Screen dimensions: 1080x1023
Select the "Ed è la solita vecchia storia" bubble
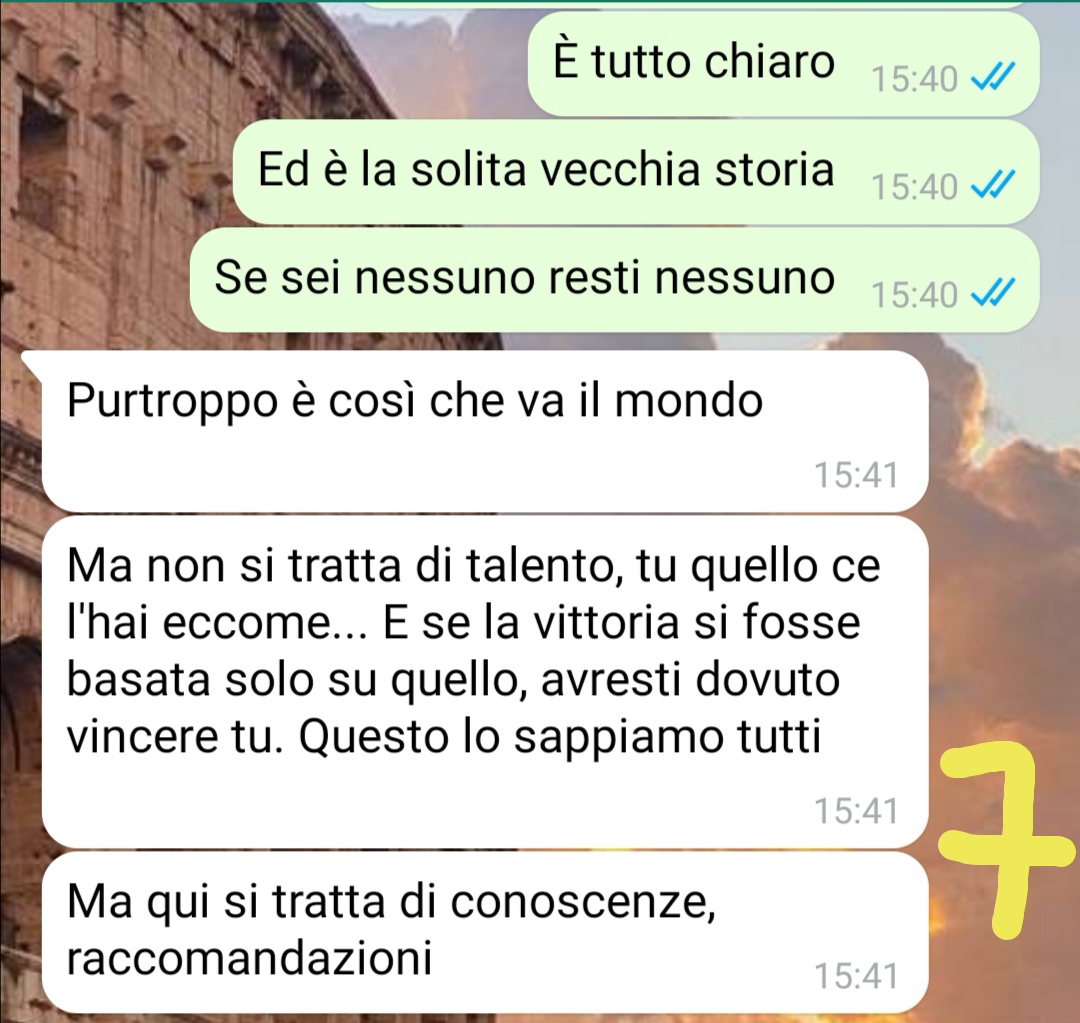[636, 172]
